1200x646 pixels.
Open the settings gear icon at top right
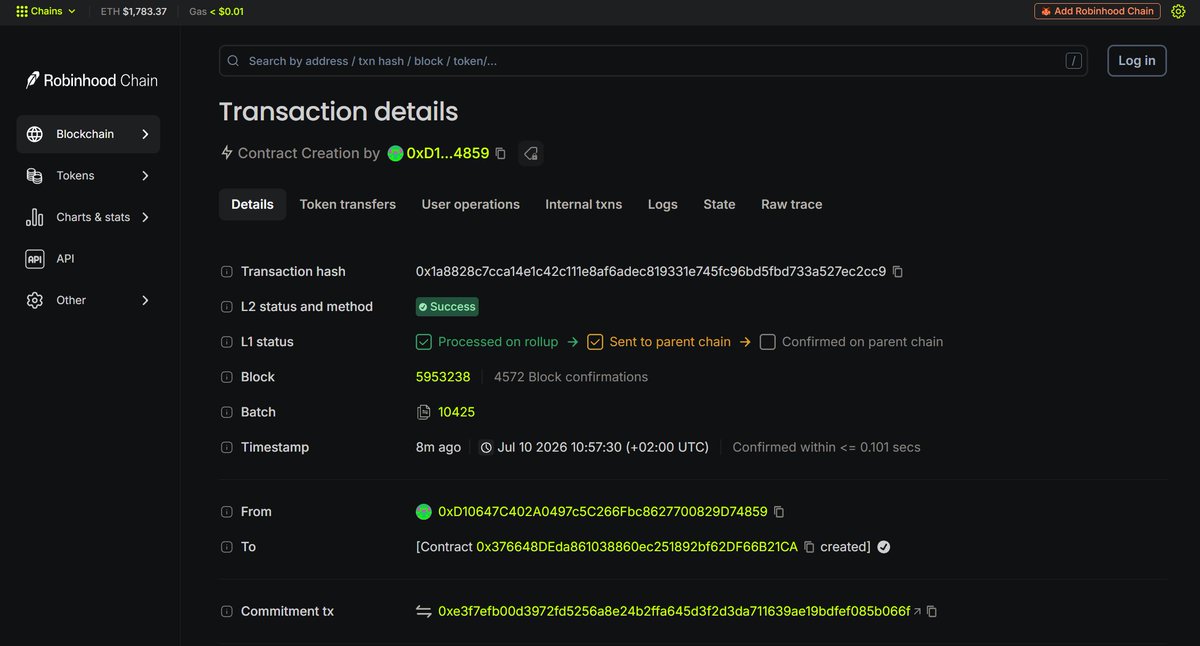click(x=1177, y=11)
